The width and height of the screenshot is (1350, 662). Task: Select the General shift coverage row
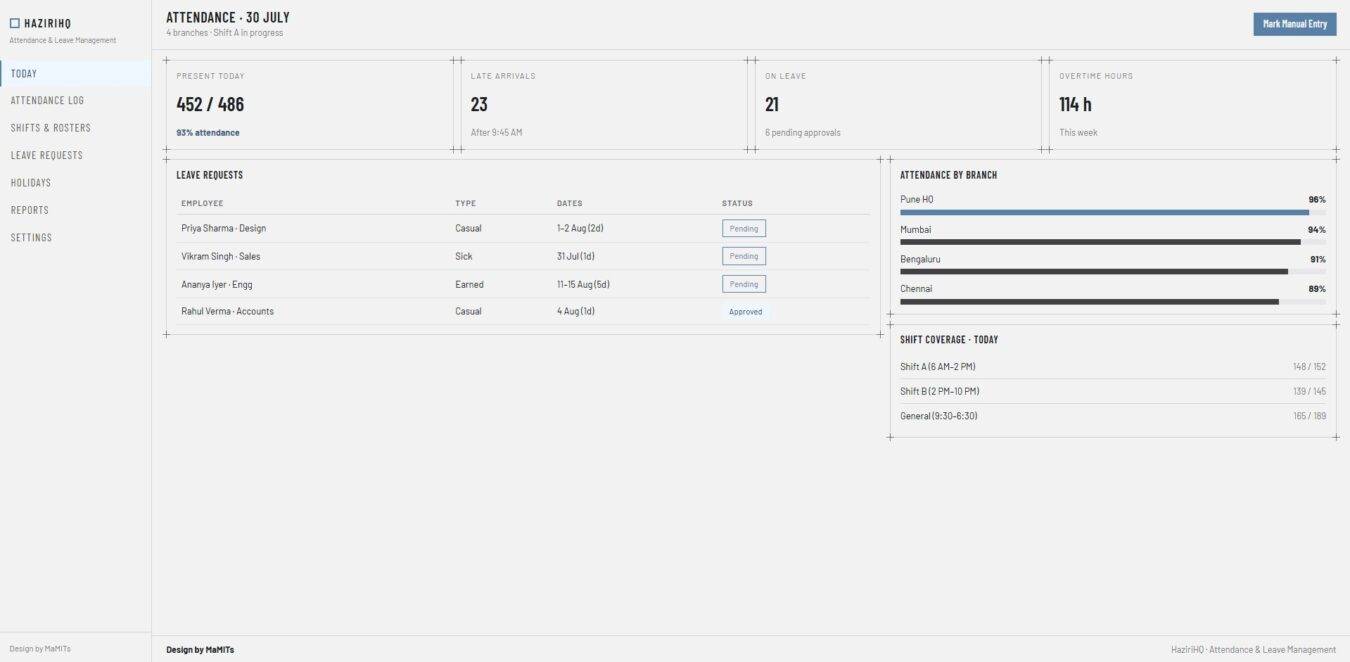(1113, 416)
